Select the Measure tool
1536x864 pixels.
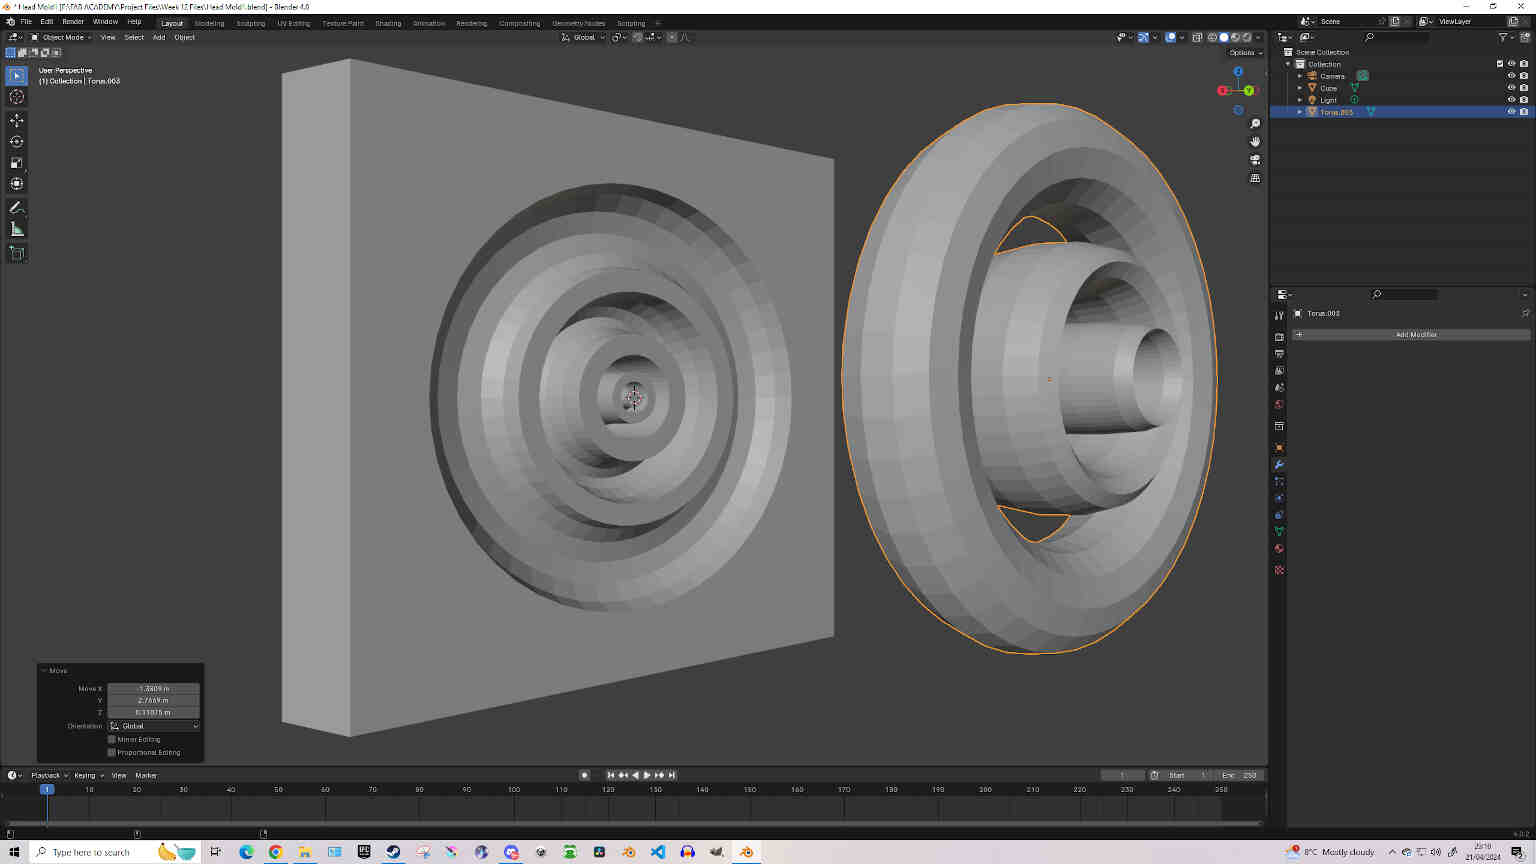[16, 229]
